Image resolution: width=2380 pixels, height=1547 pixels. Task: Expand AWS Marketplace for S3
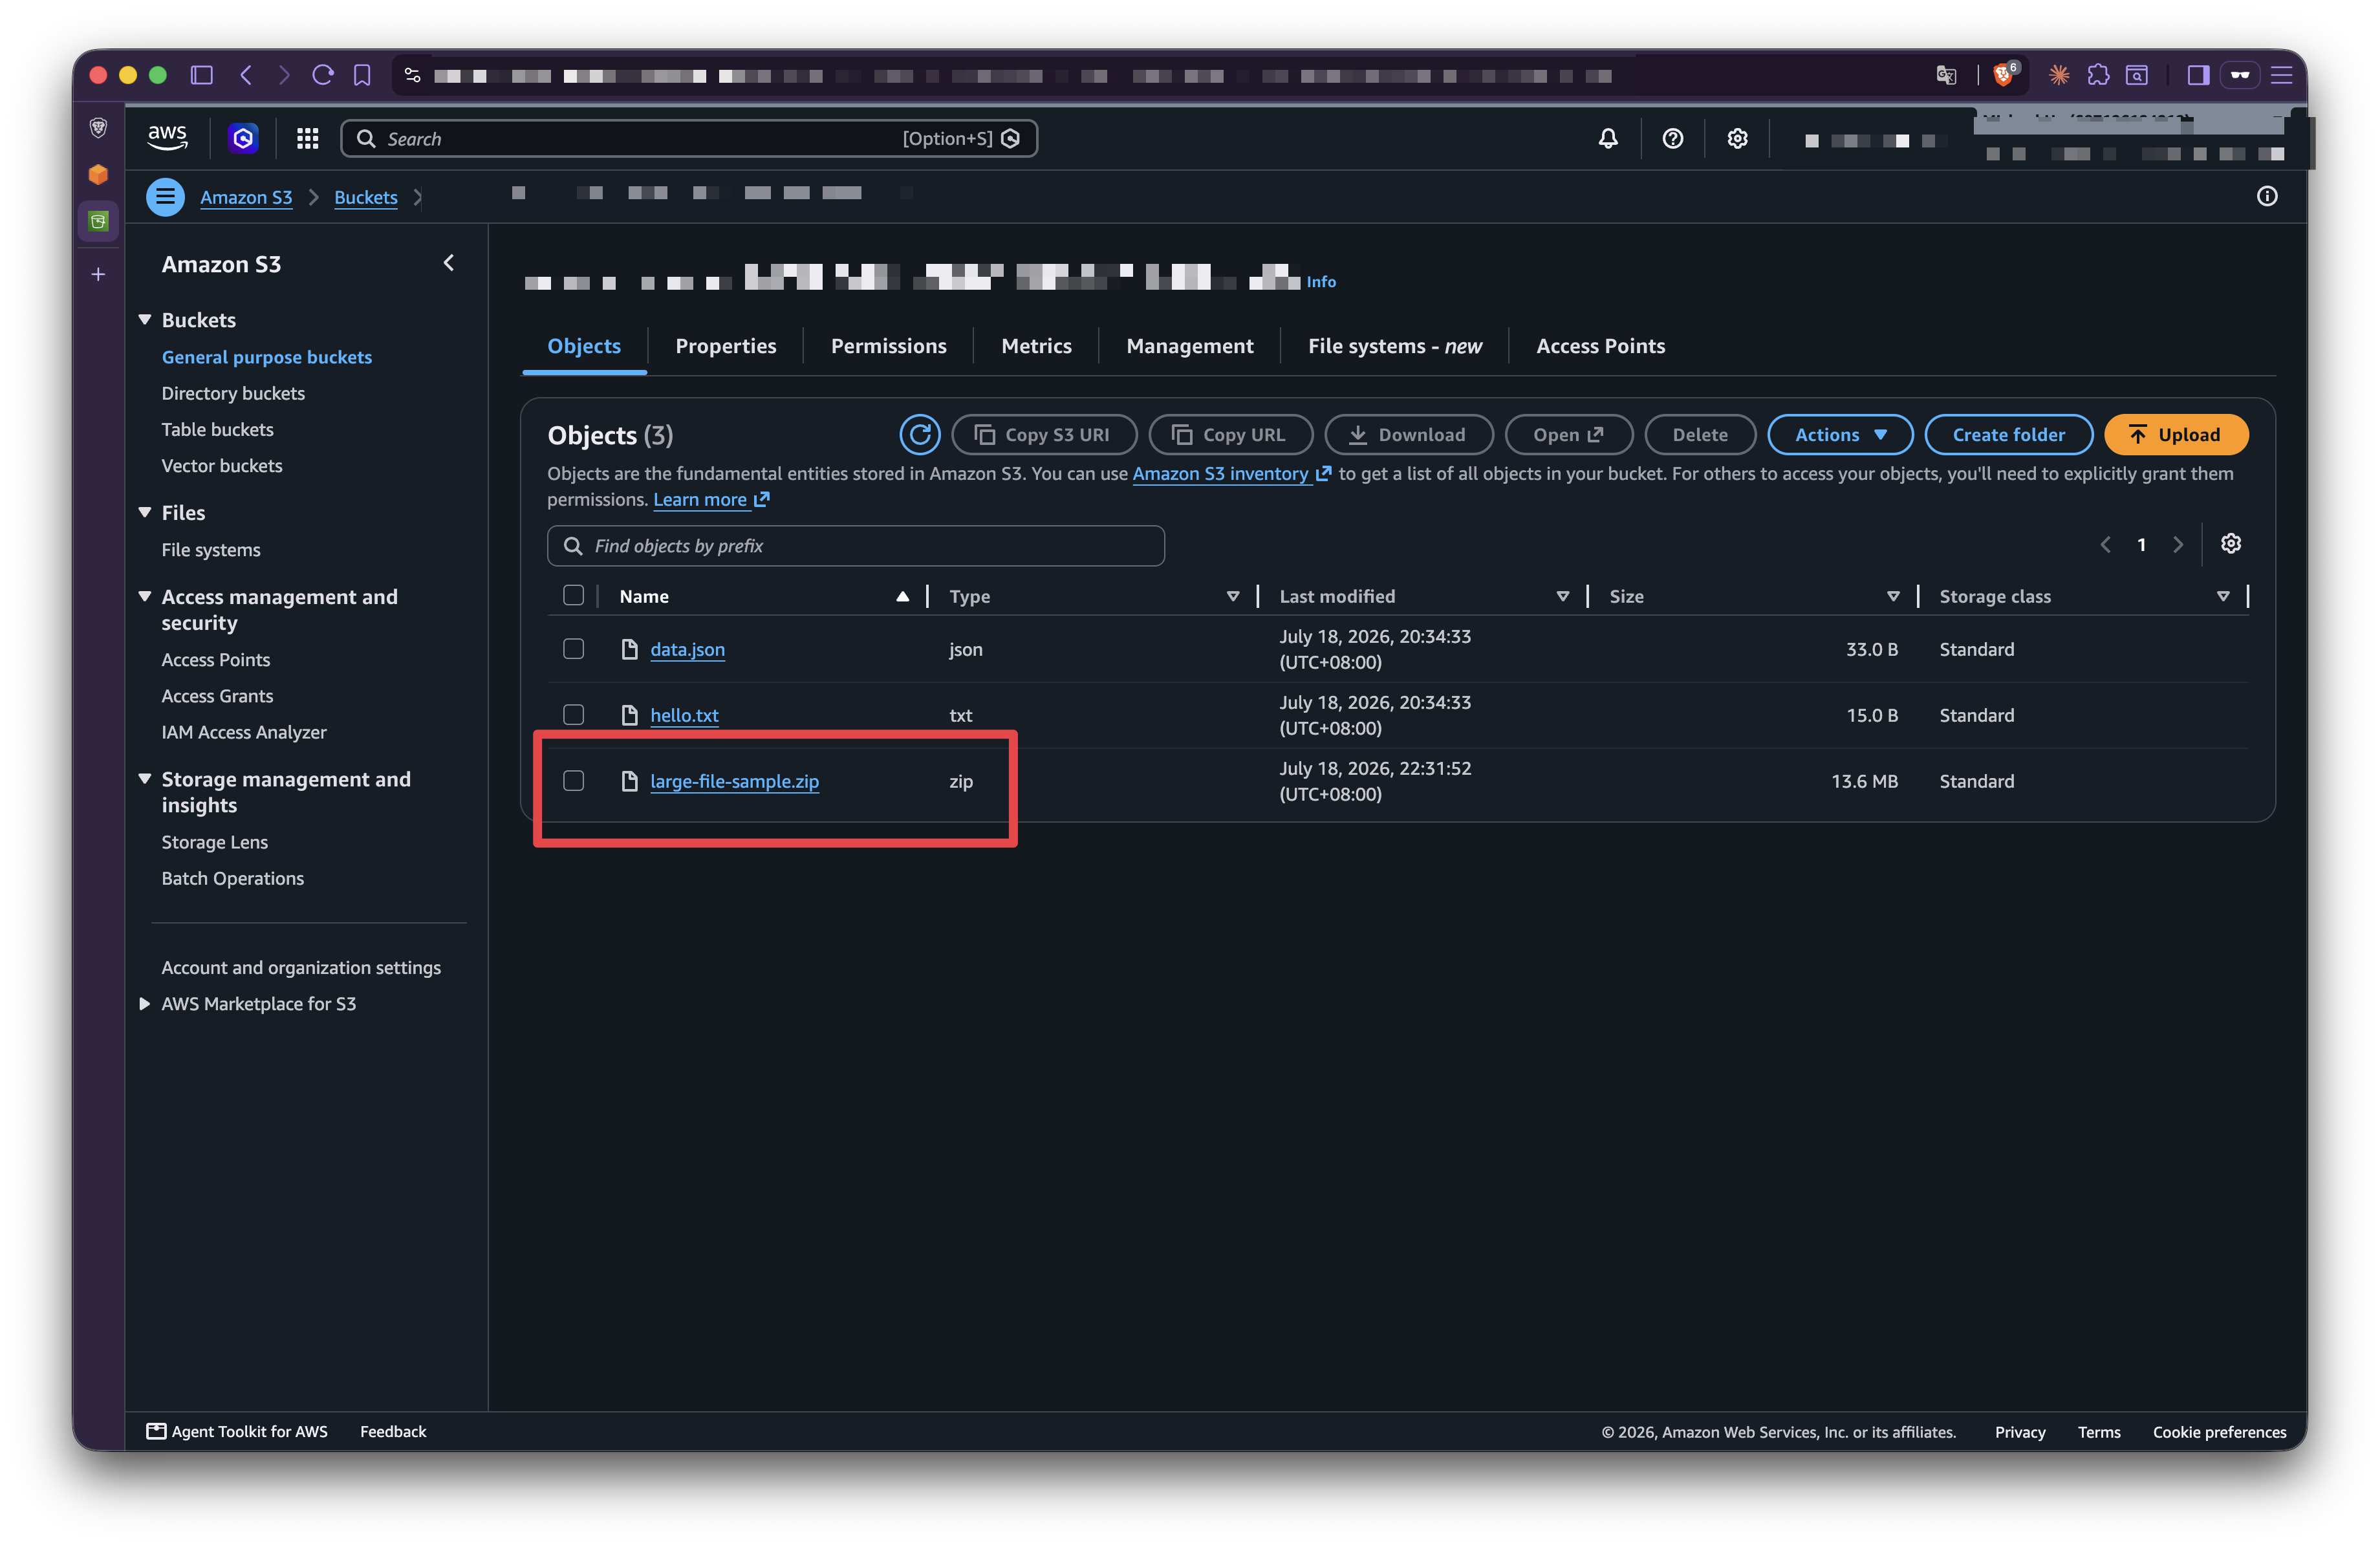pos(145,1003)
